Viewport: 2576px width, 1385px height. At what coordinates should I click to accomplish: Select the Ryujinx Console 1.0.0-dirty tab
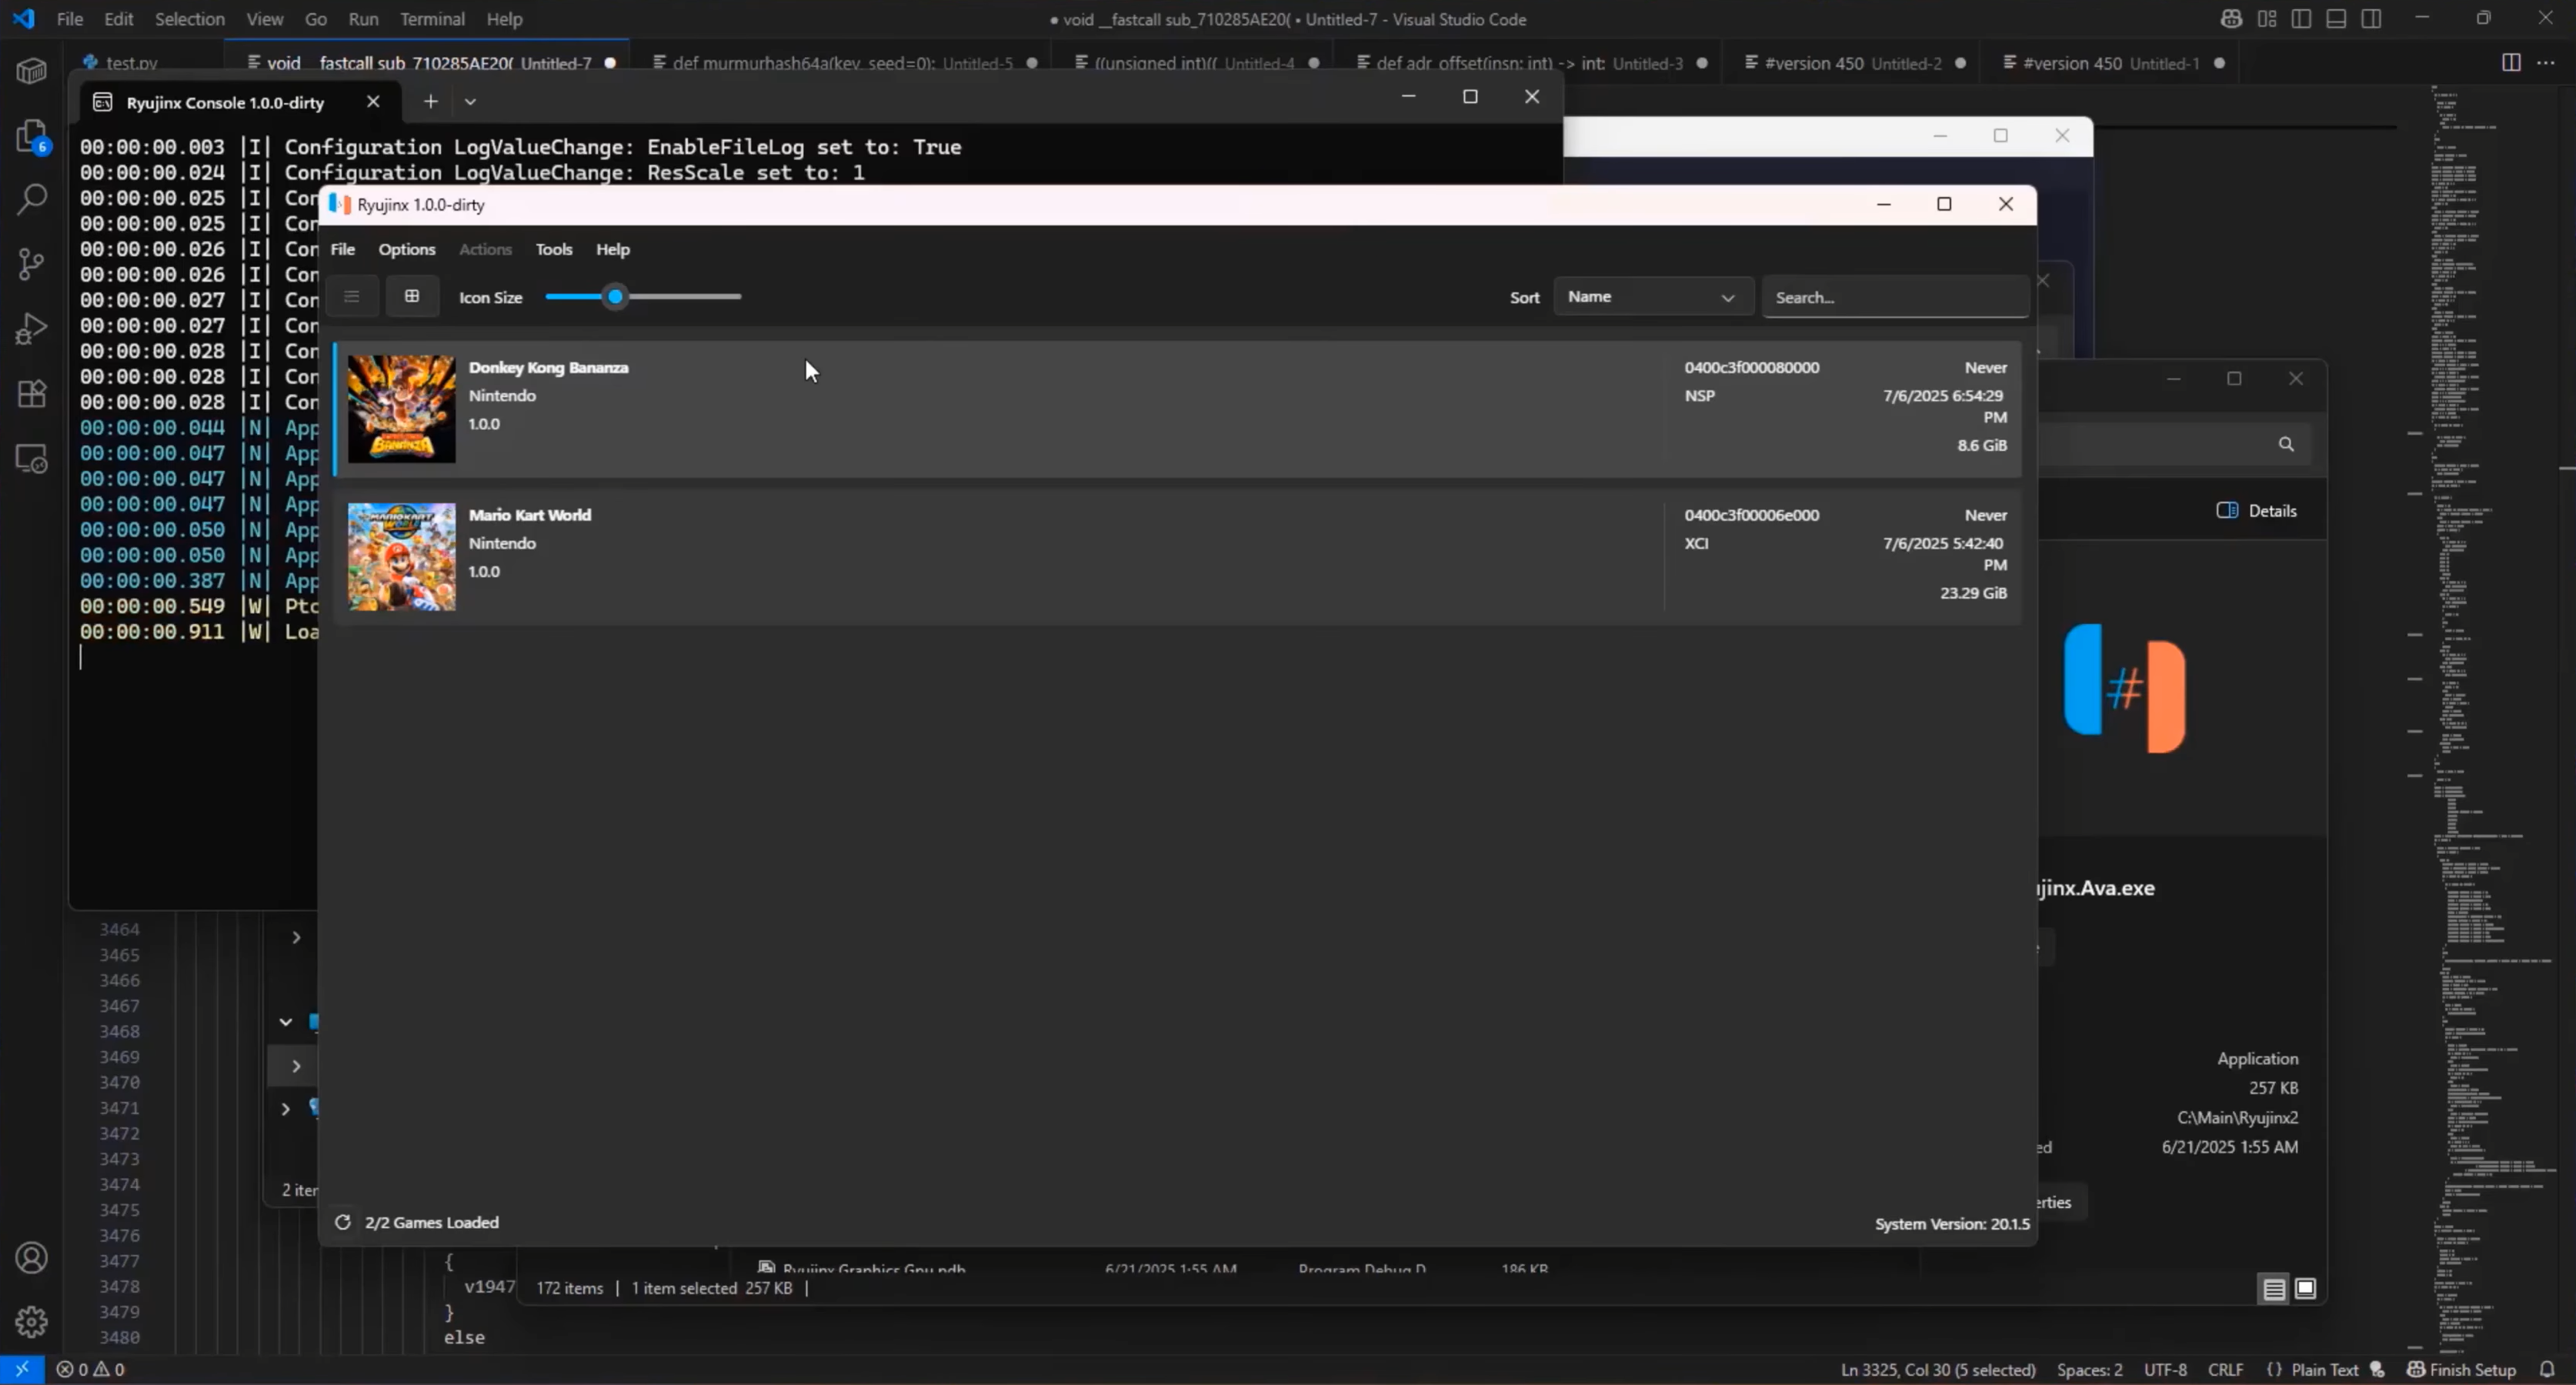click(225, 102)
